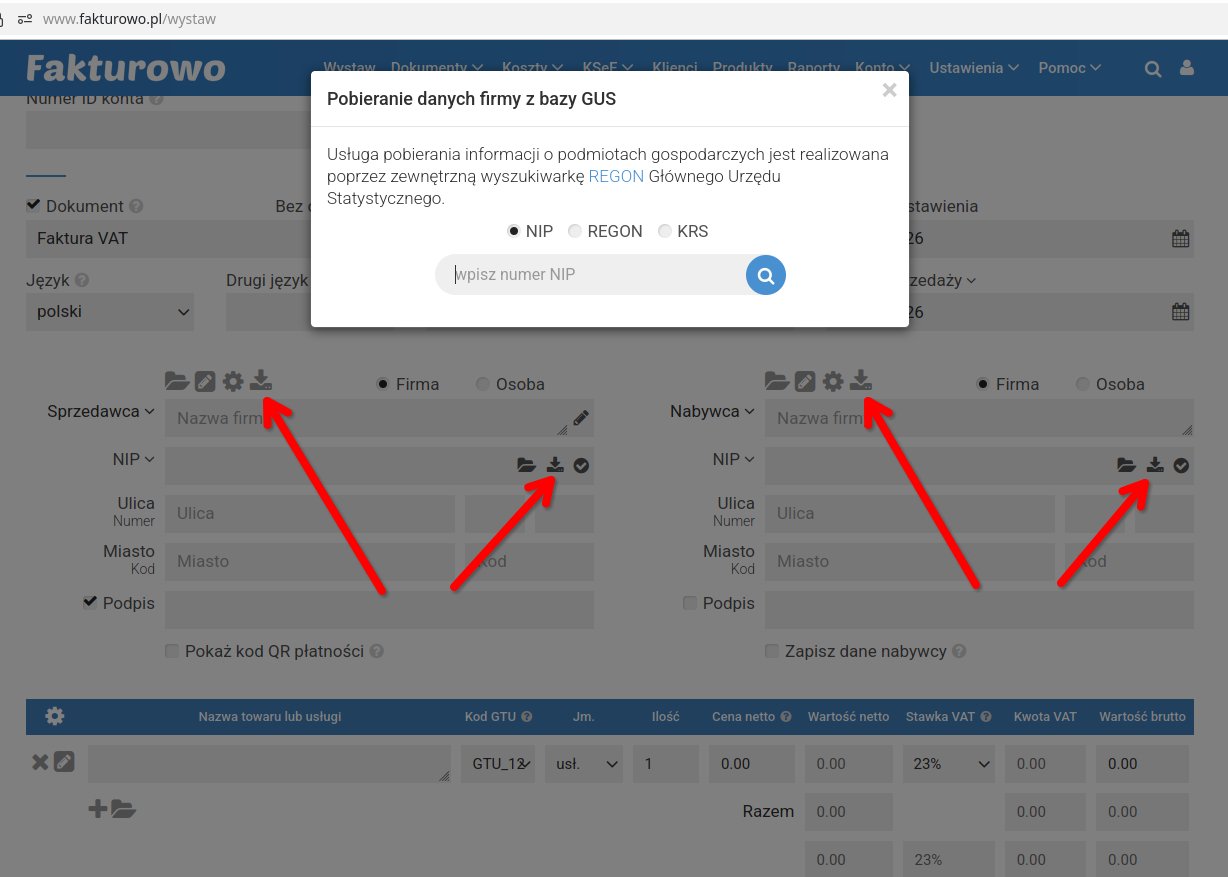This screenshot has height=877, width=1228.
Task: Open the unit 'usł.' dropdown
Action: 584,764
